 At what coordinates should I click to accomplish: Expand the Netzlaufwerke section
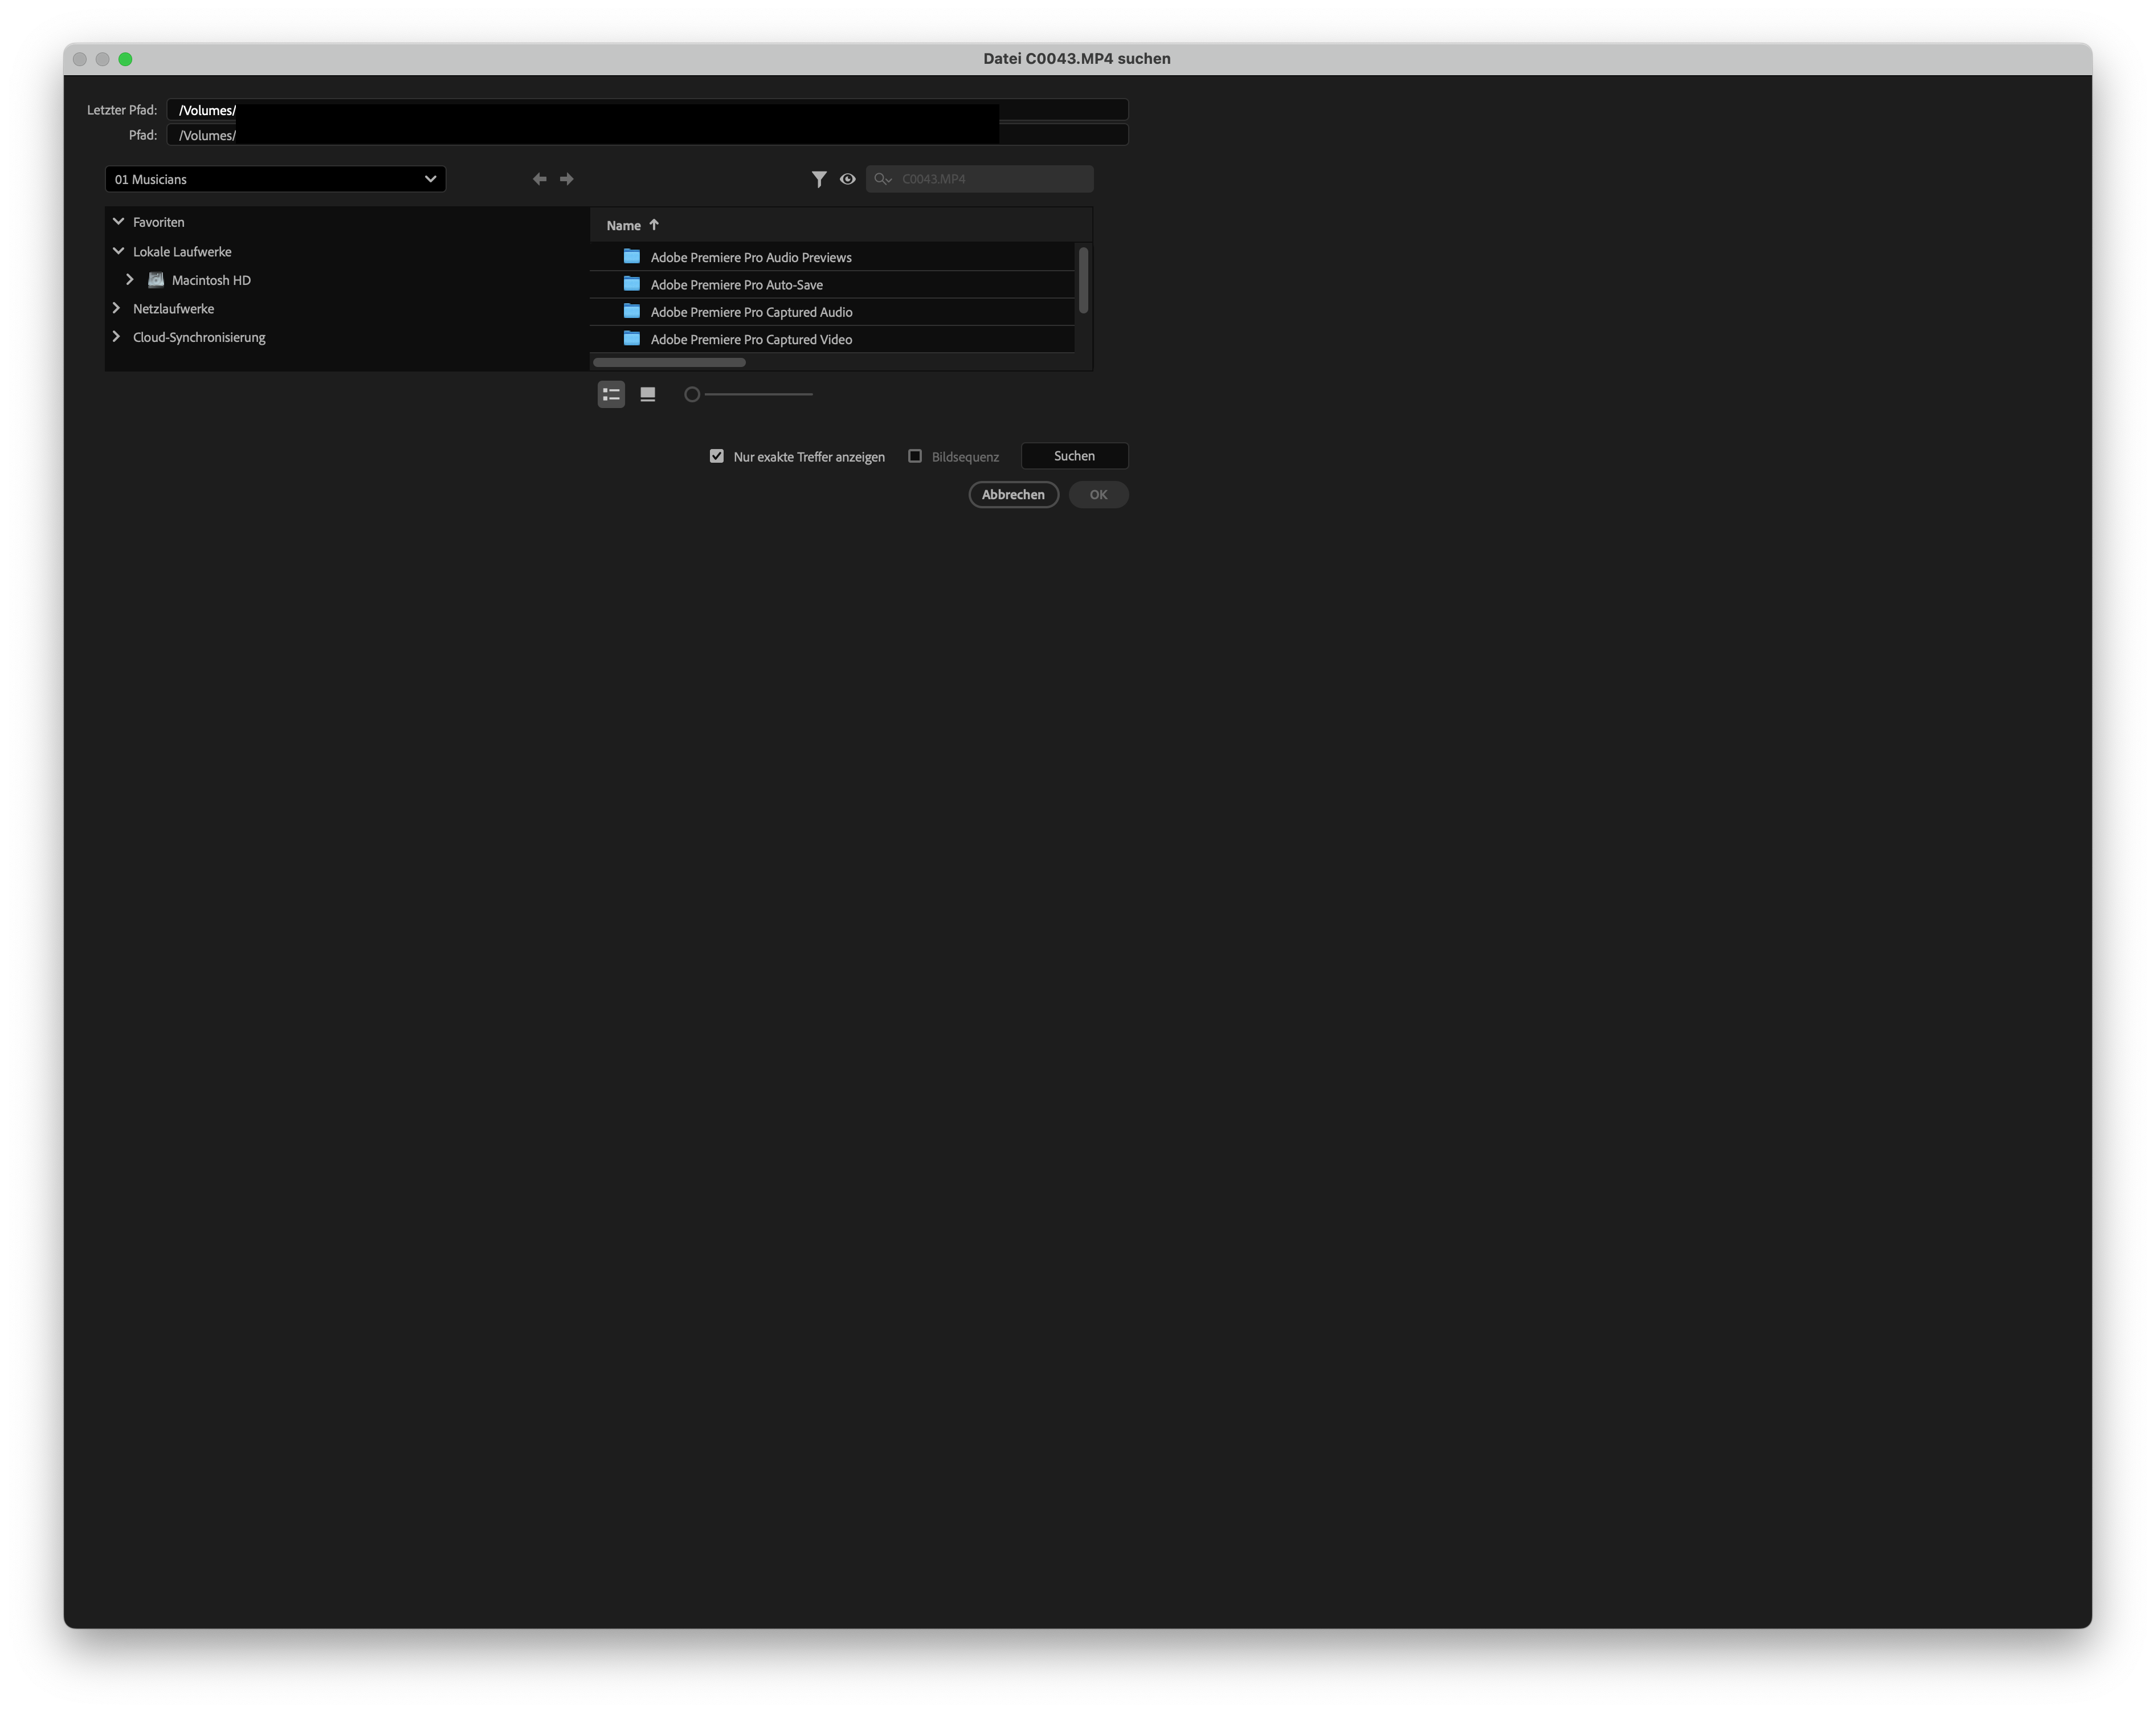[x=117, y=308]
